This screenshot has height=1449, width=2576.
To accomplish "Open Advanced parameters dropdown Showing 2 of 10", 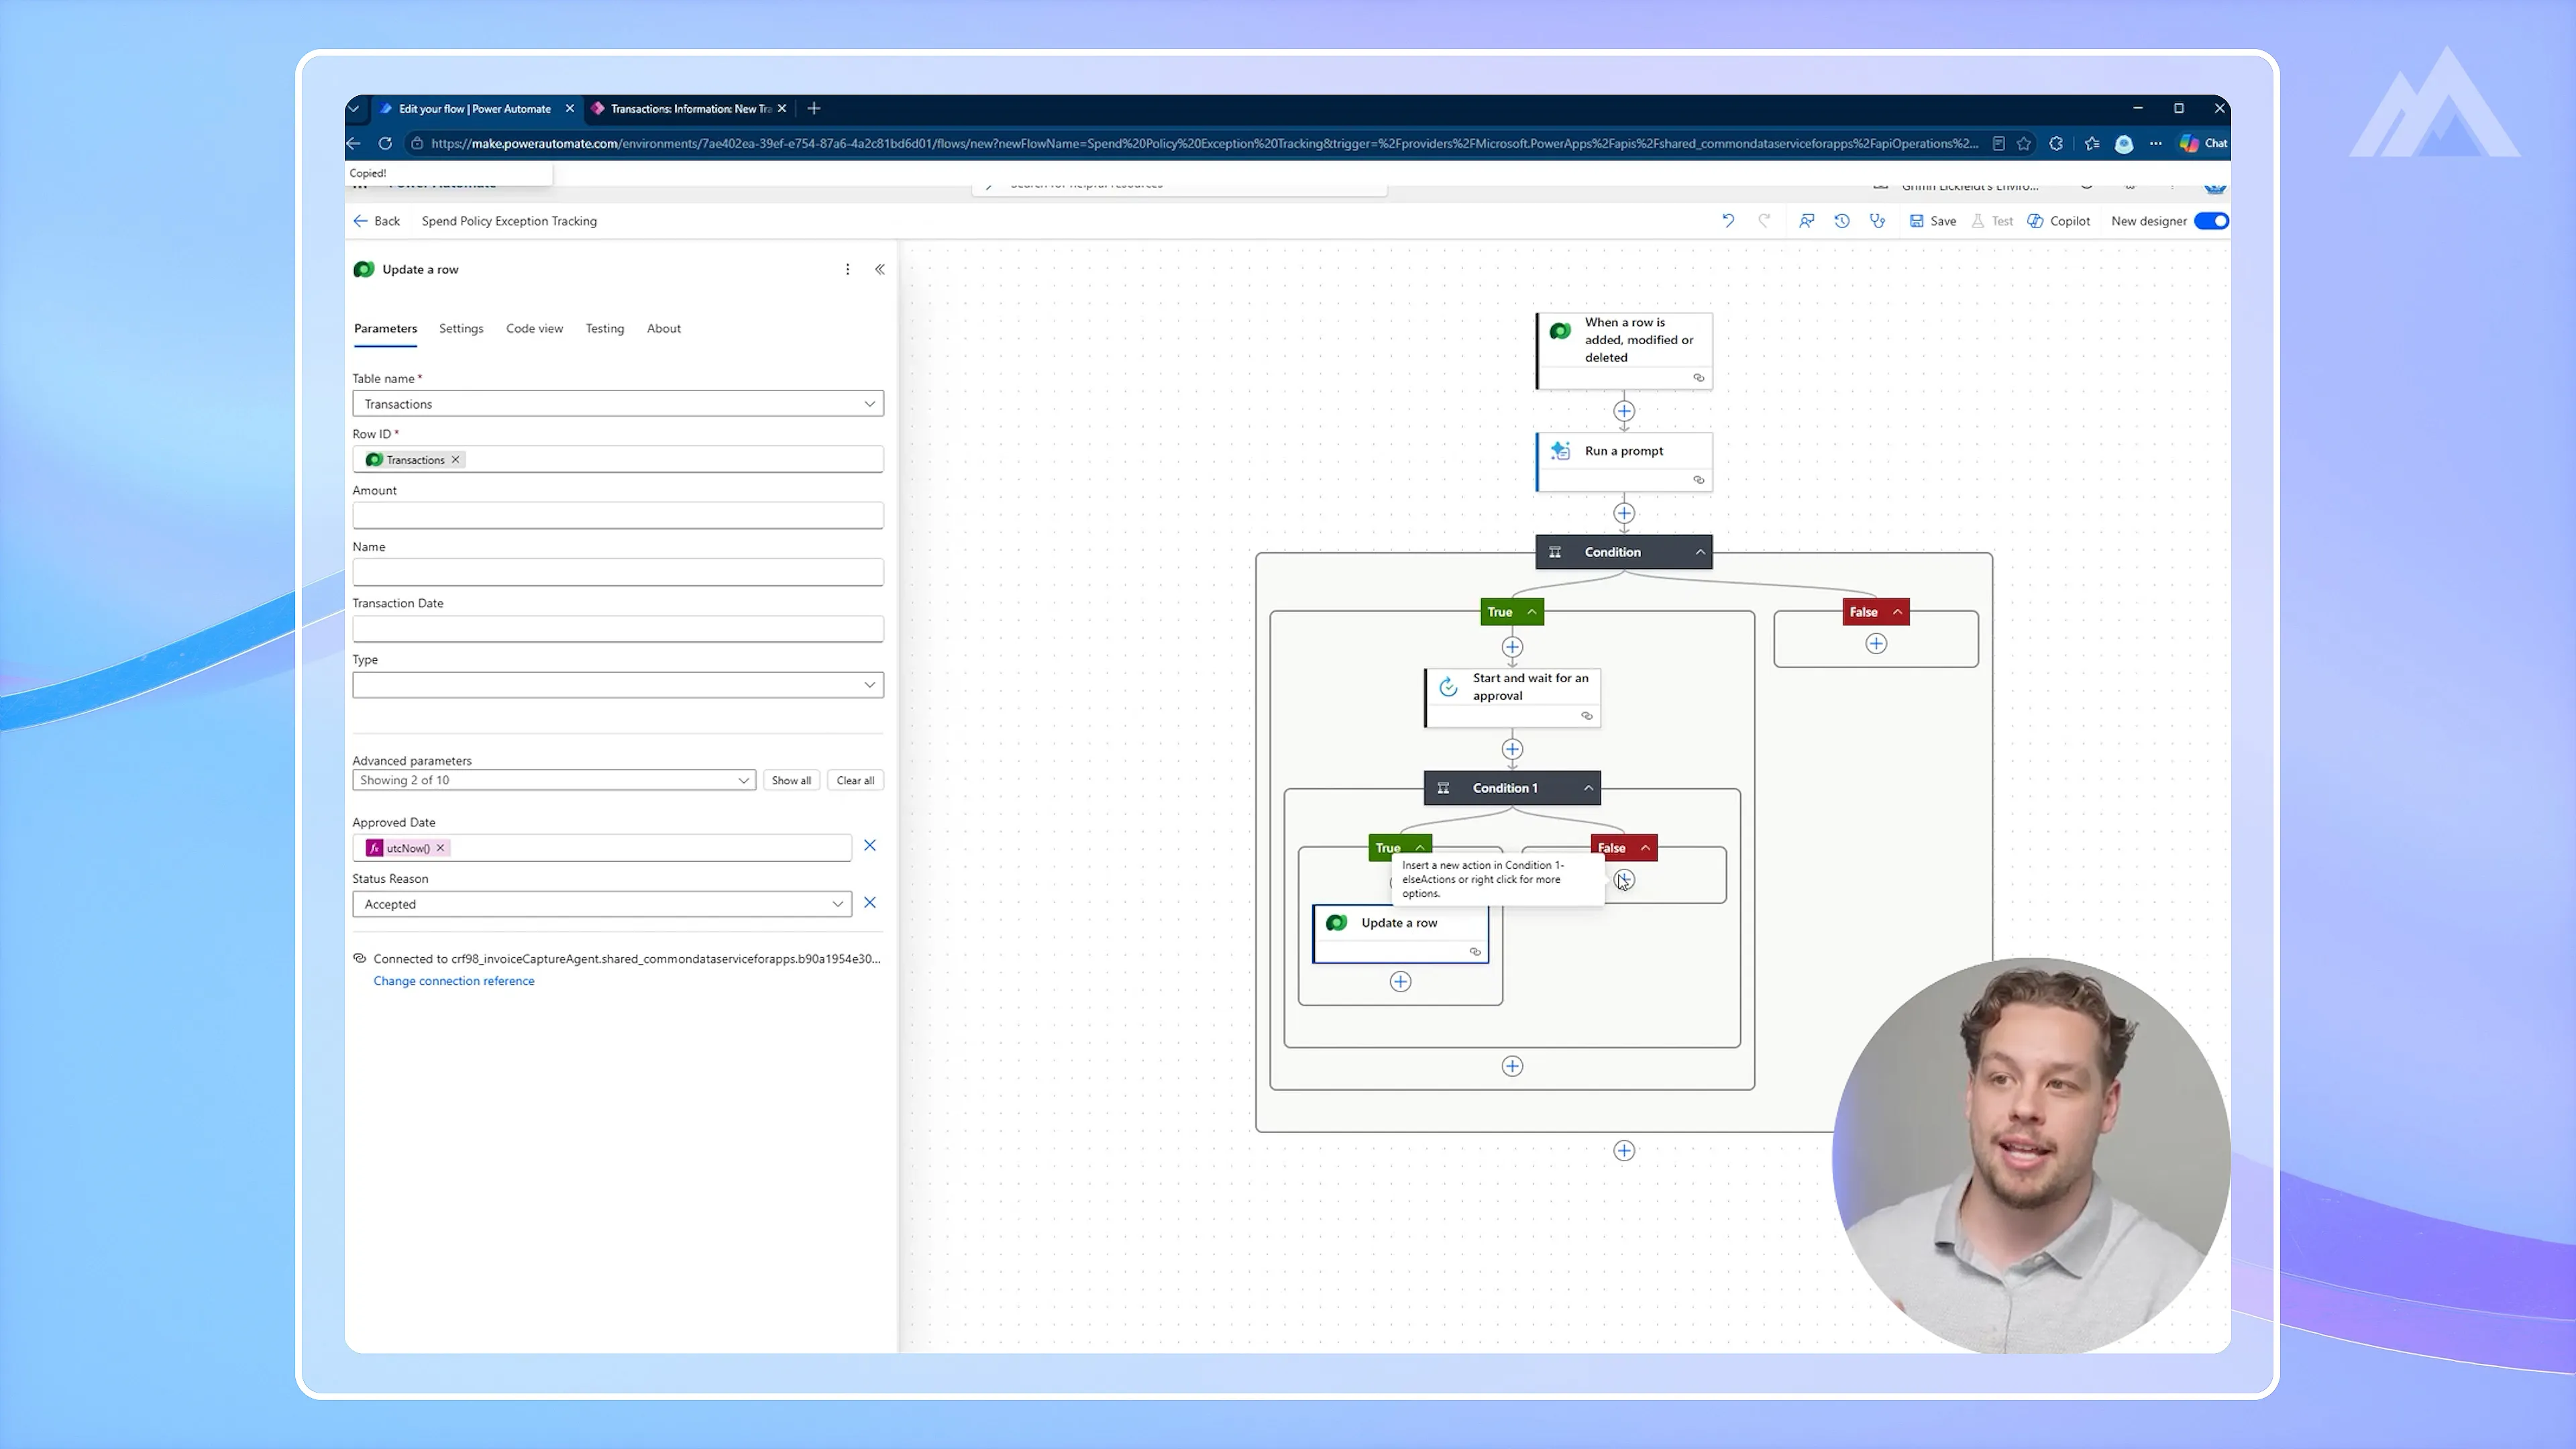I will click(x=554, y=780).
